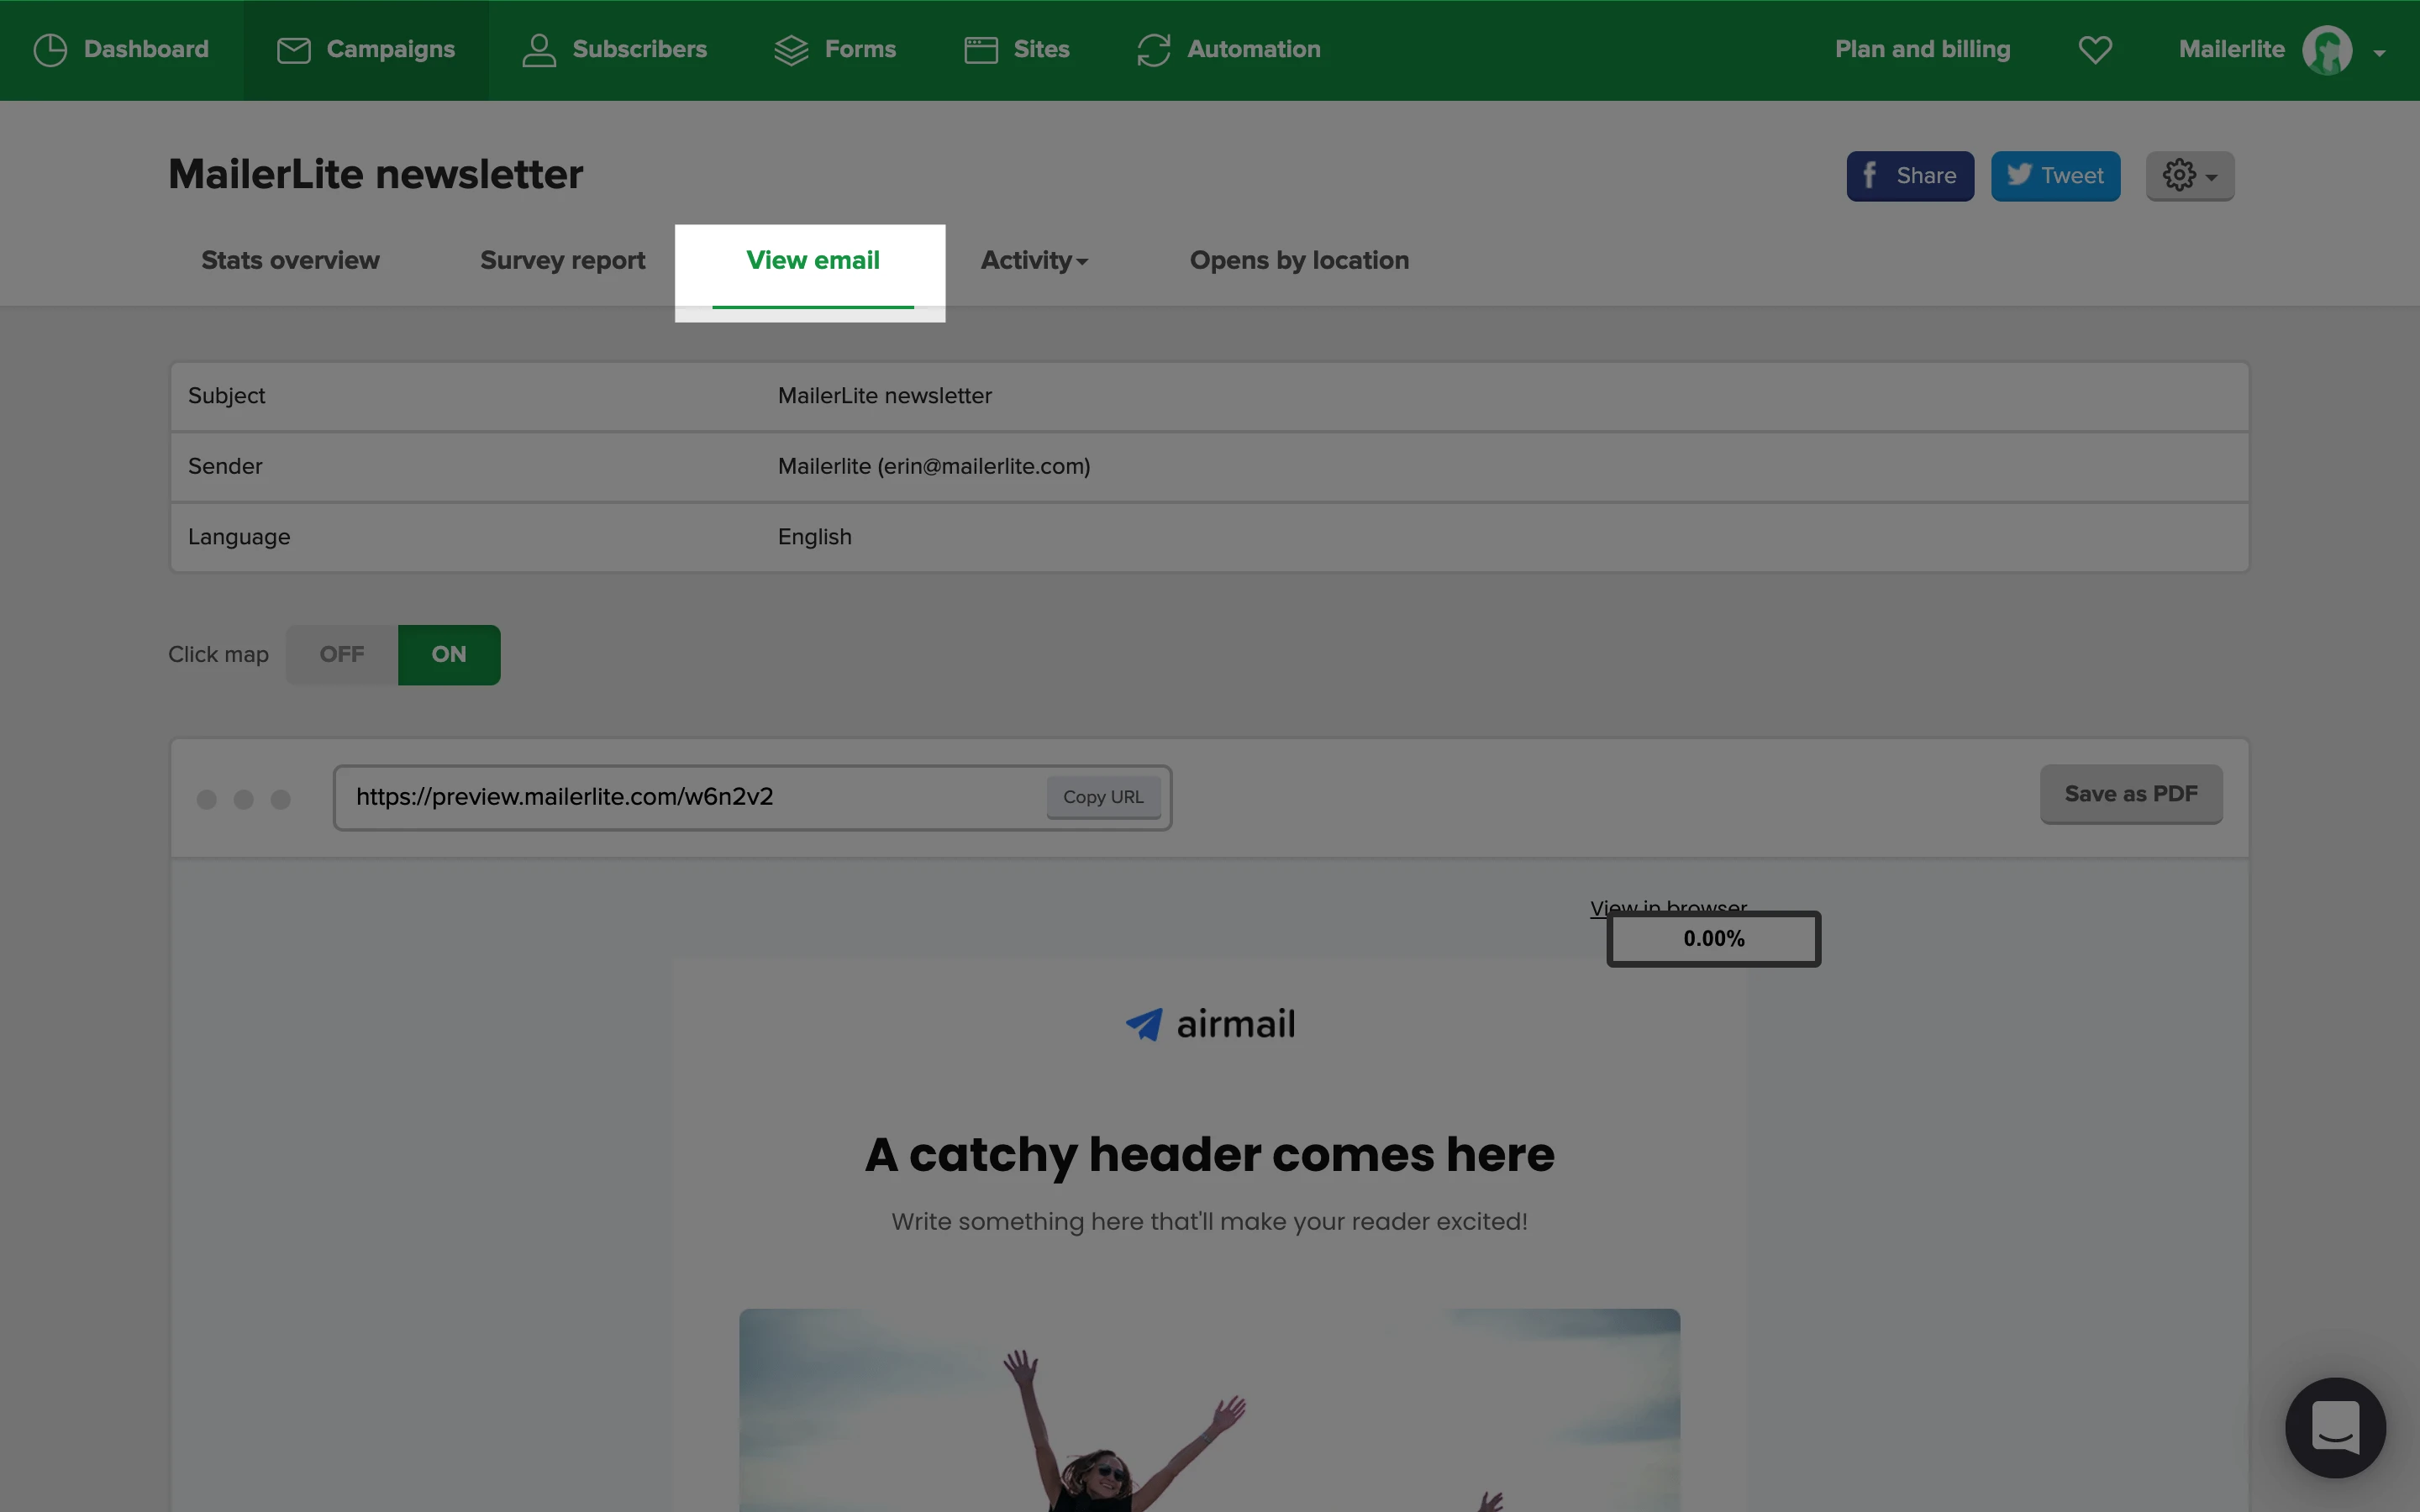Screen dimensions: 2420x1512
Task: Switch to the Stats overview tab
Action: [x=290, y=261]
